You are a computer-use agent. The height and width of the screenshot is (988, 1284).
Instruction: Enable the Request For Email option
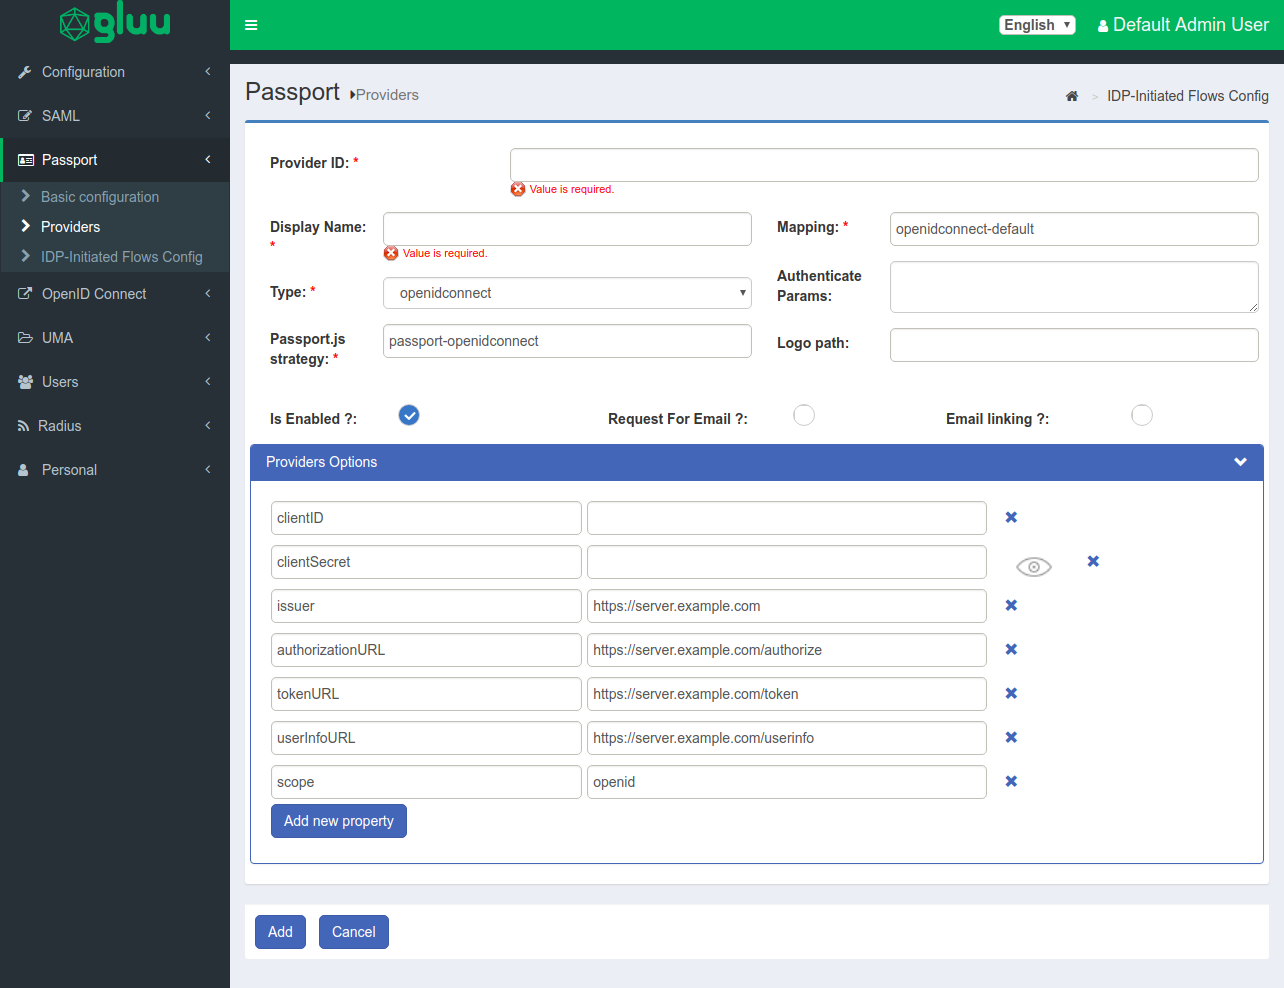pyautogui.click(x=804, y=415)
